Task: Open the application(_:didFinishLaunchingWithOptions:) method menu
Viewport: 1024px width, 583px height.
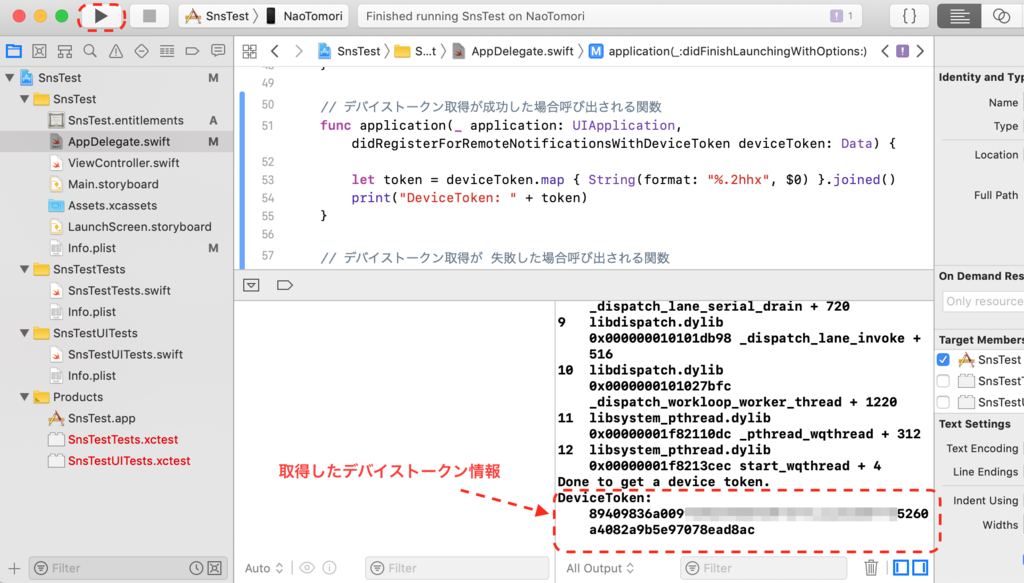Action: coord(728,51)
